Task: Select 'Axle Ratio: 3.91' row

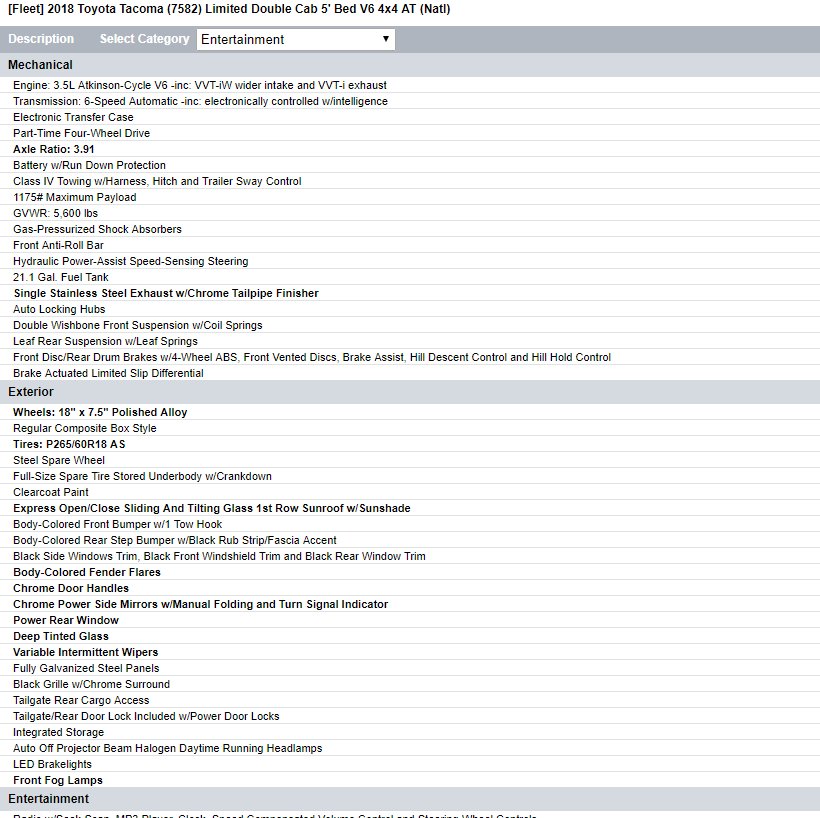Action: coord(410,149)
